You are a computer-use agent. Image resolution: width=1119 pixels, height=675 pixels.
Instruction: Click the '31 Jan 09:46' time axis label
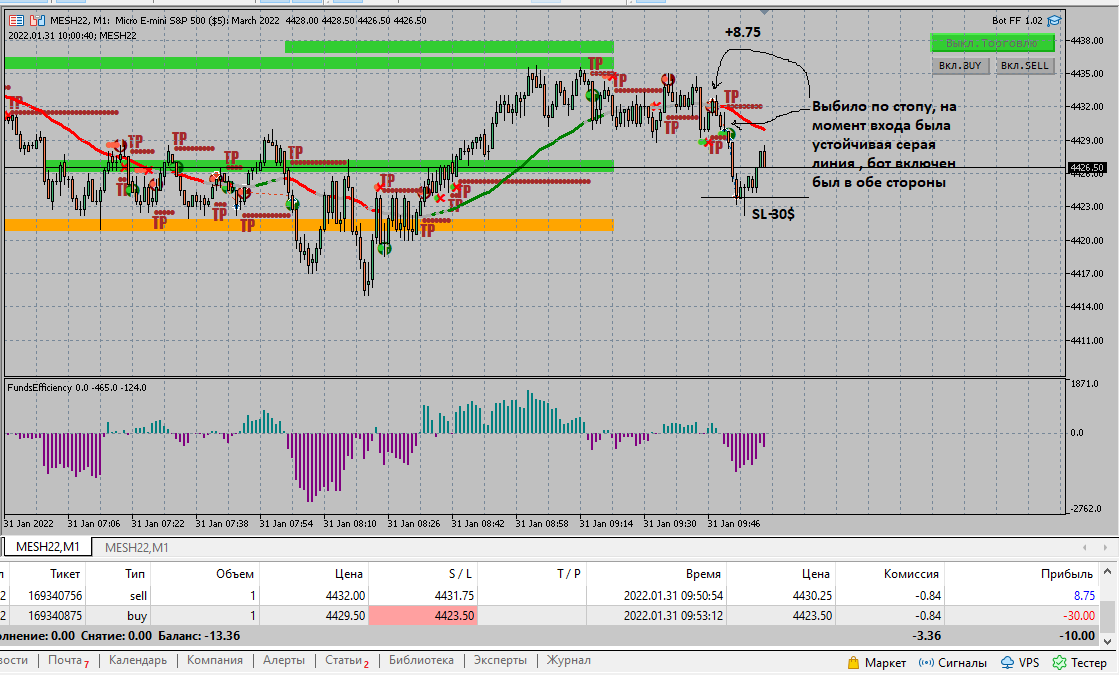(x=734, y=524)
